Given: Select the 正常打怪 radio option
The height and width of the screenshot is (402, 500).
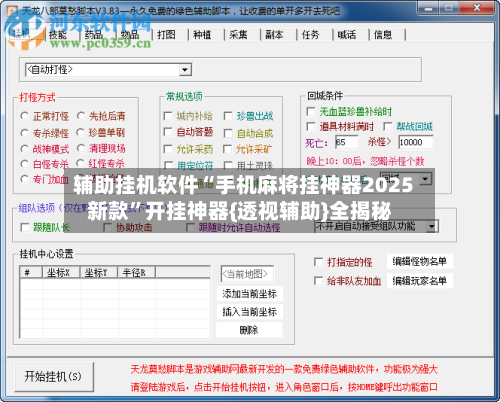Looking at the screenshot, I should (24, 116).
